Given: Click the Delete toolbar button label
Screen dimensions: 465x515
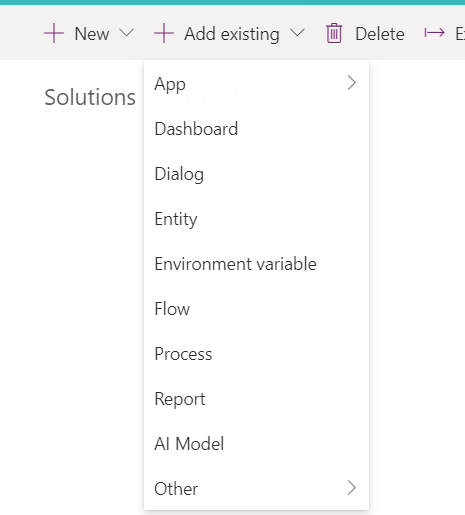Looking at the screenshot, I should point(380,34).
